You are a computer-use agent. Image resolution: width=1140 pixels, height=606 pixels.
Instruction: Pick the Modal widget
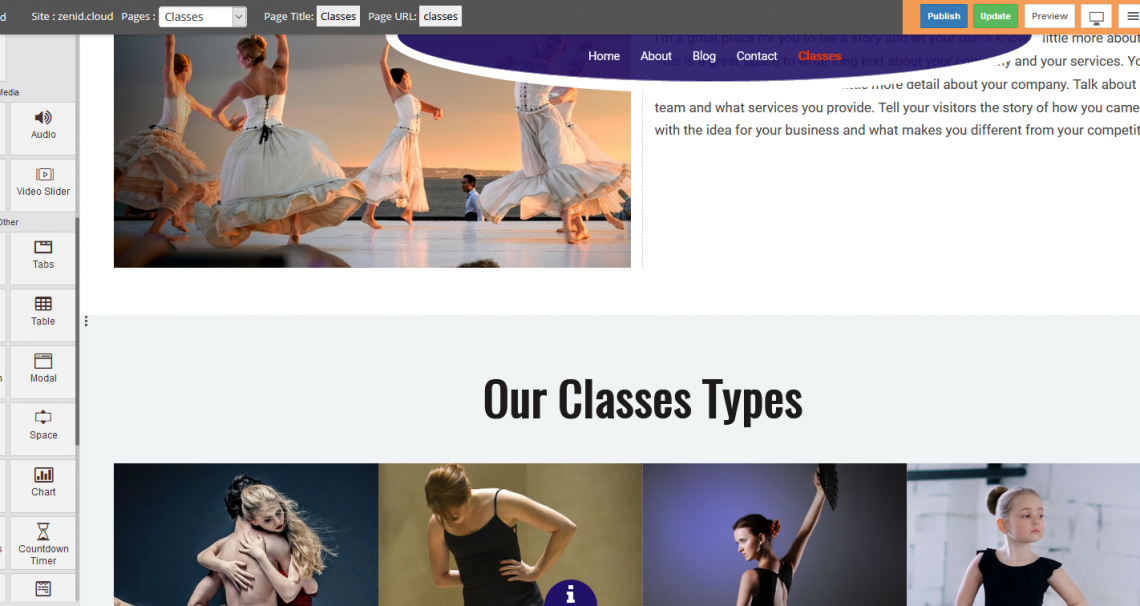(43, 370)
